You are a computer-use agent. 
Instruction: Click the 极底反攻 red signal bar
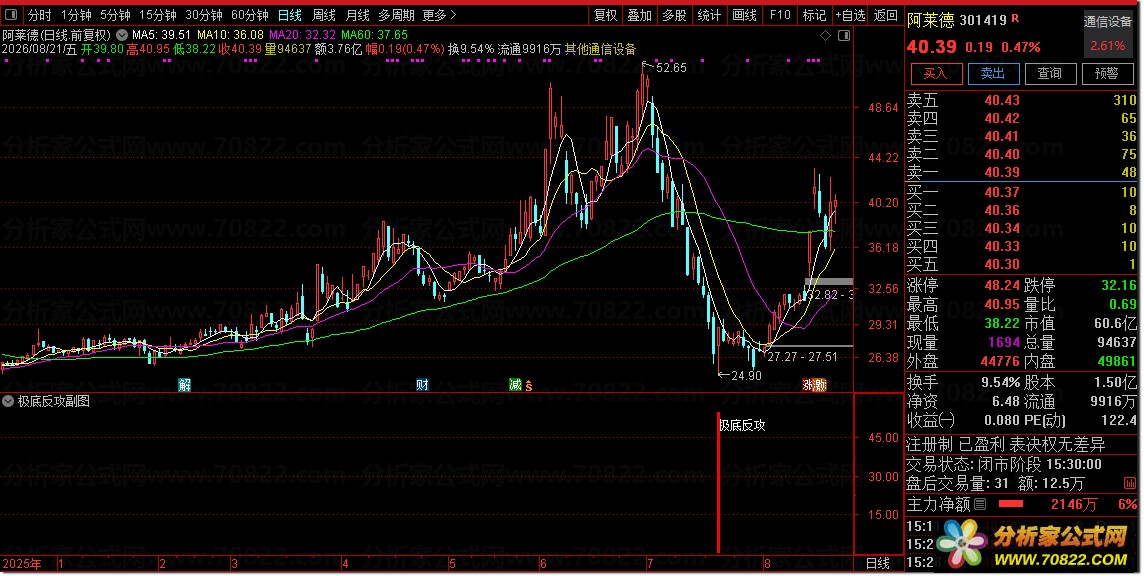coord(718,482)
